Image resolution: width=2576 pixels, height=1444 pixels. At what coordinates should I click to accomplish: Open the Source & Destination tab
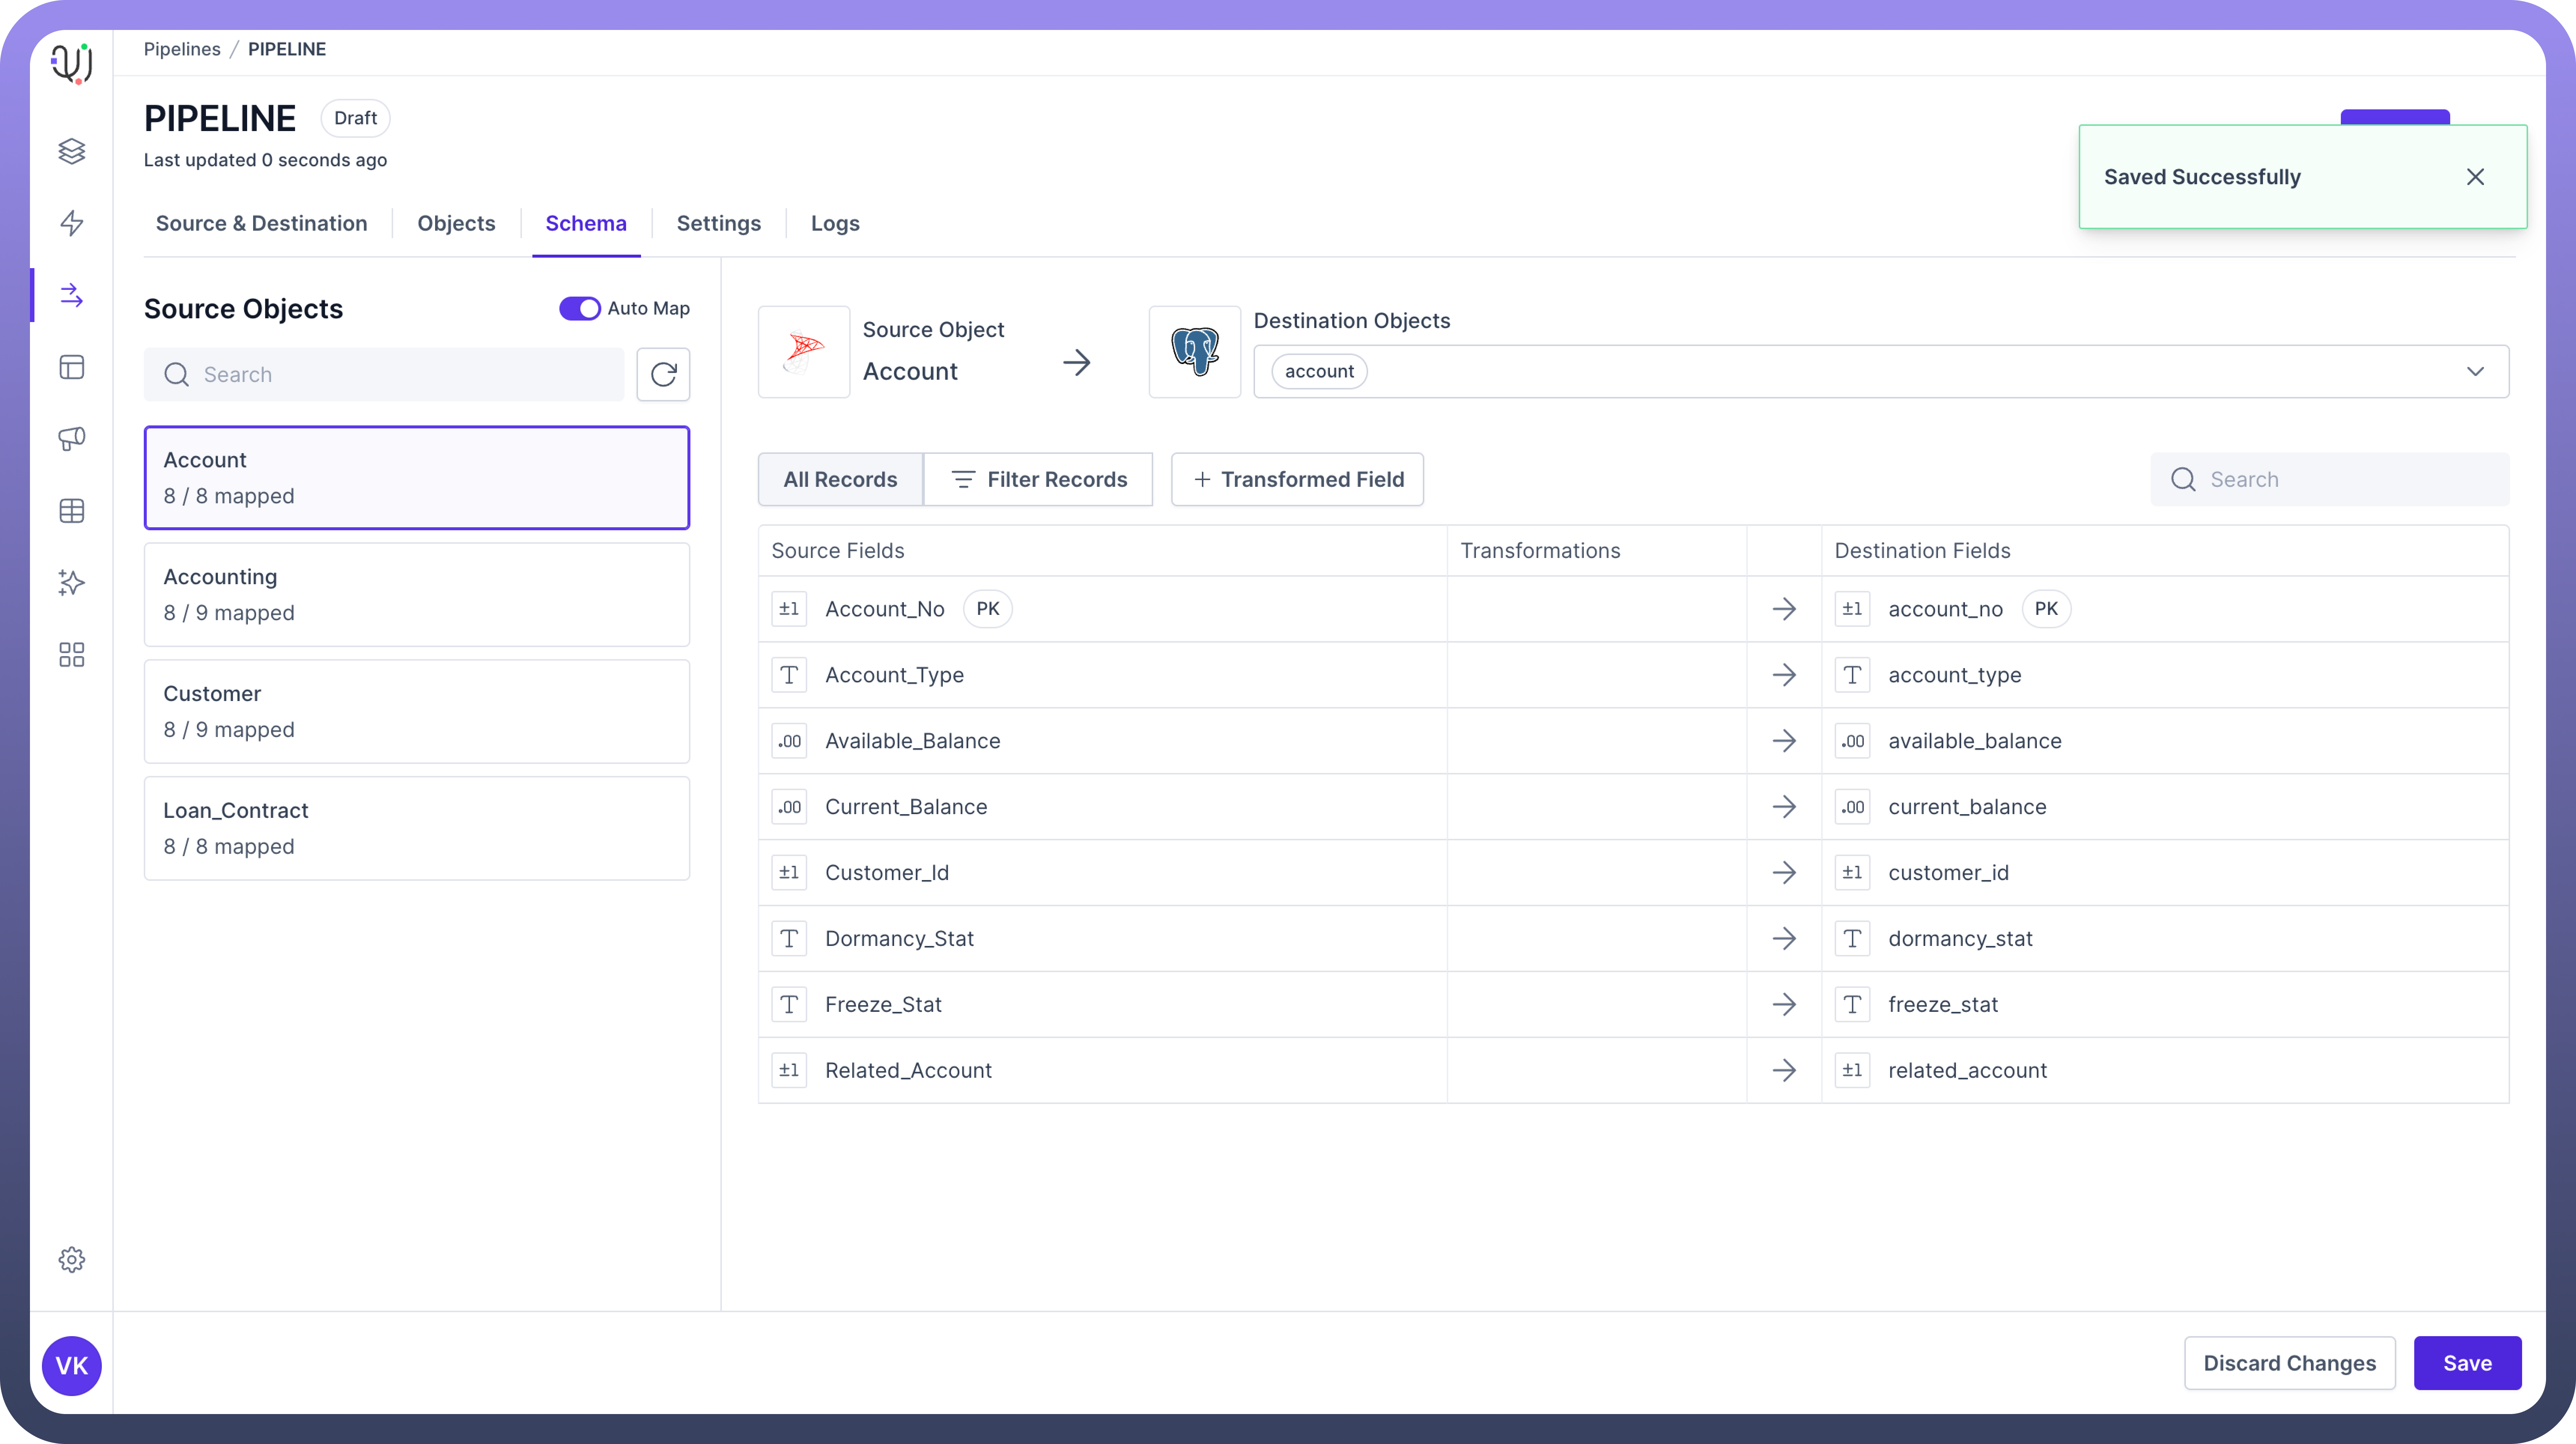tap(261, 223)
